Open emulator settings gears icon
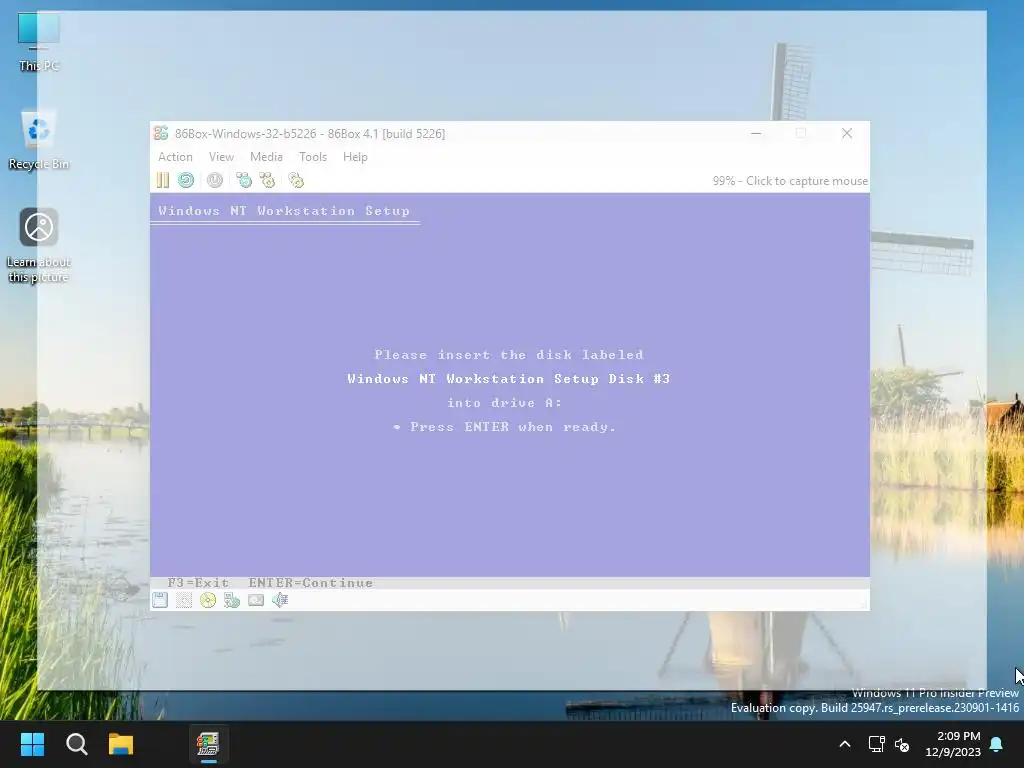Screen dimensions: 1024x768 (296, 180)
